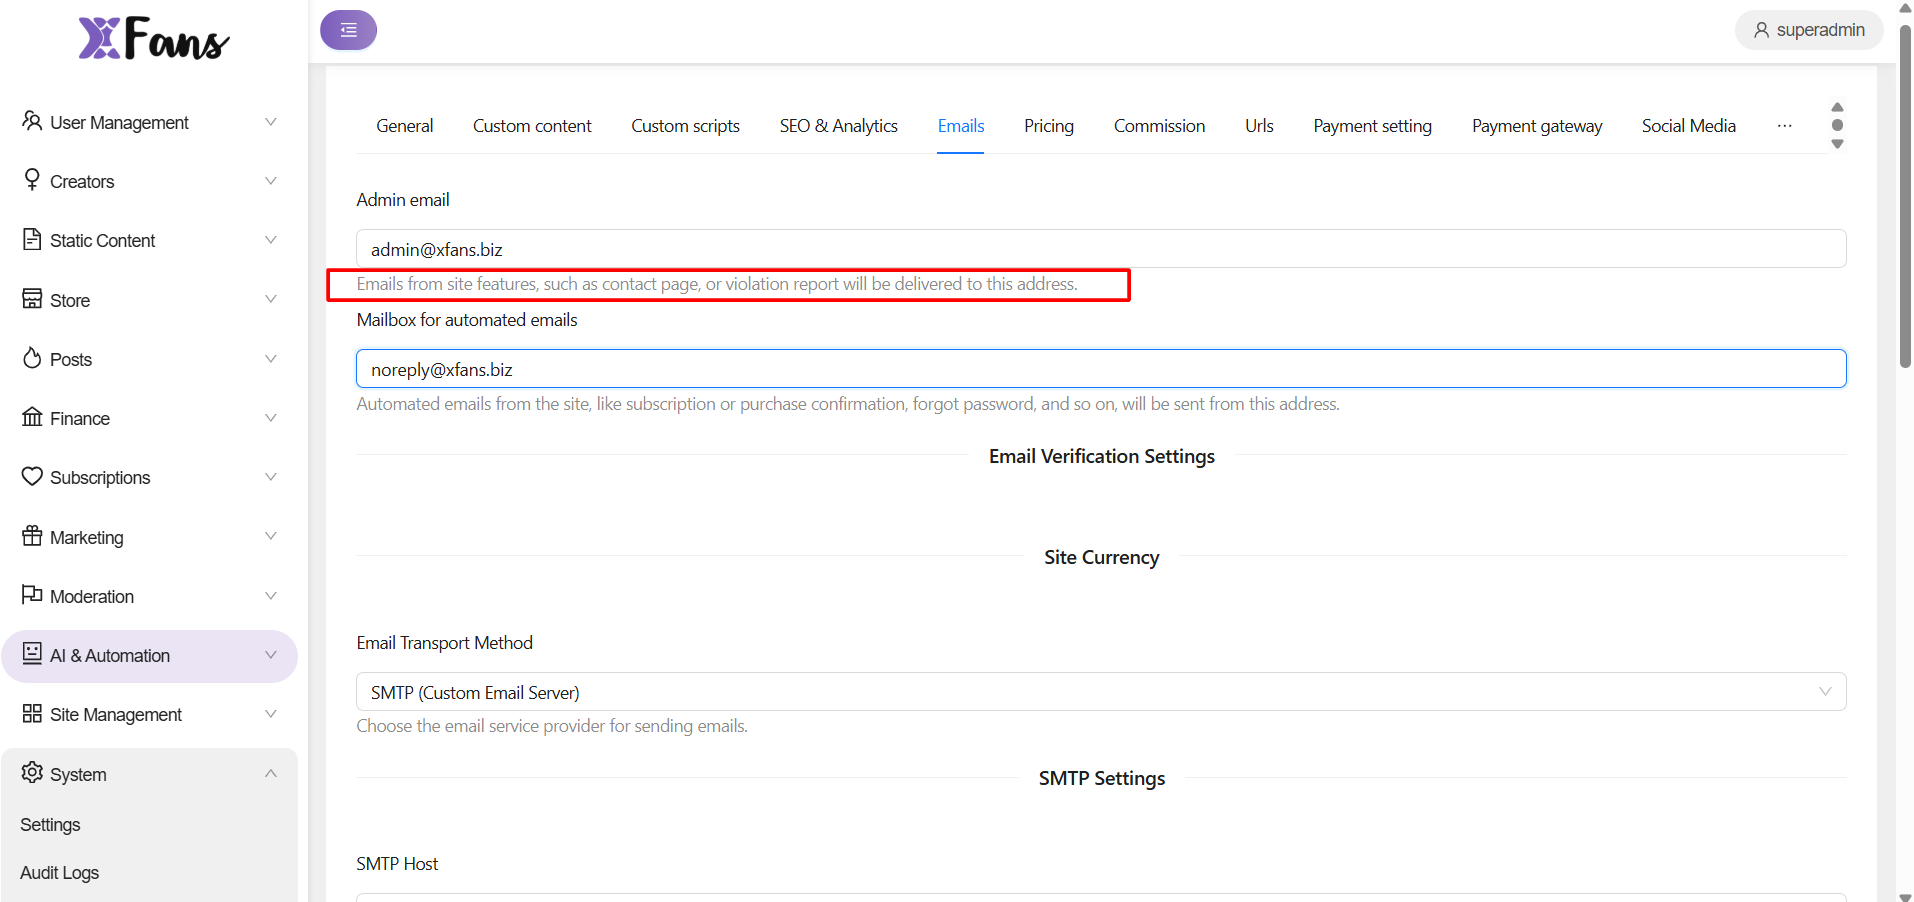Click the Store shop icon
Viewport: 1914px width, 902px height.
click(x=32, y=299)
